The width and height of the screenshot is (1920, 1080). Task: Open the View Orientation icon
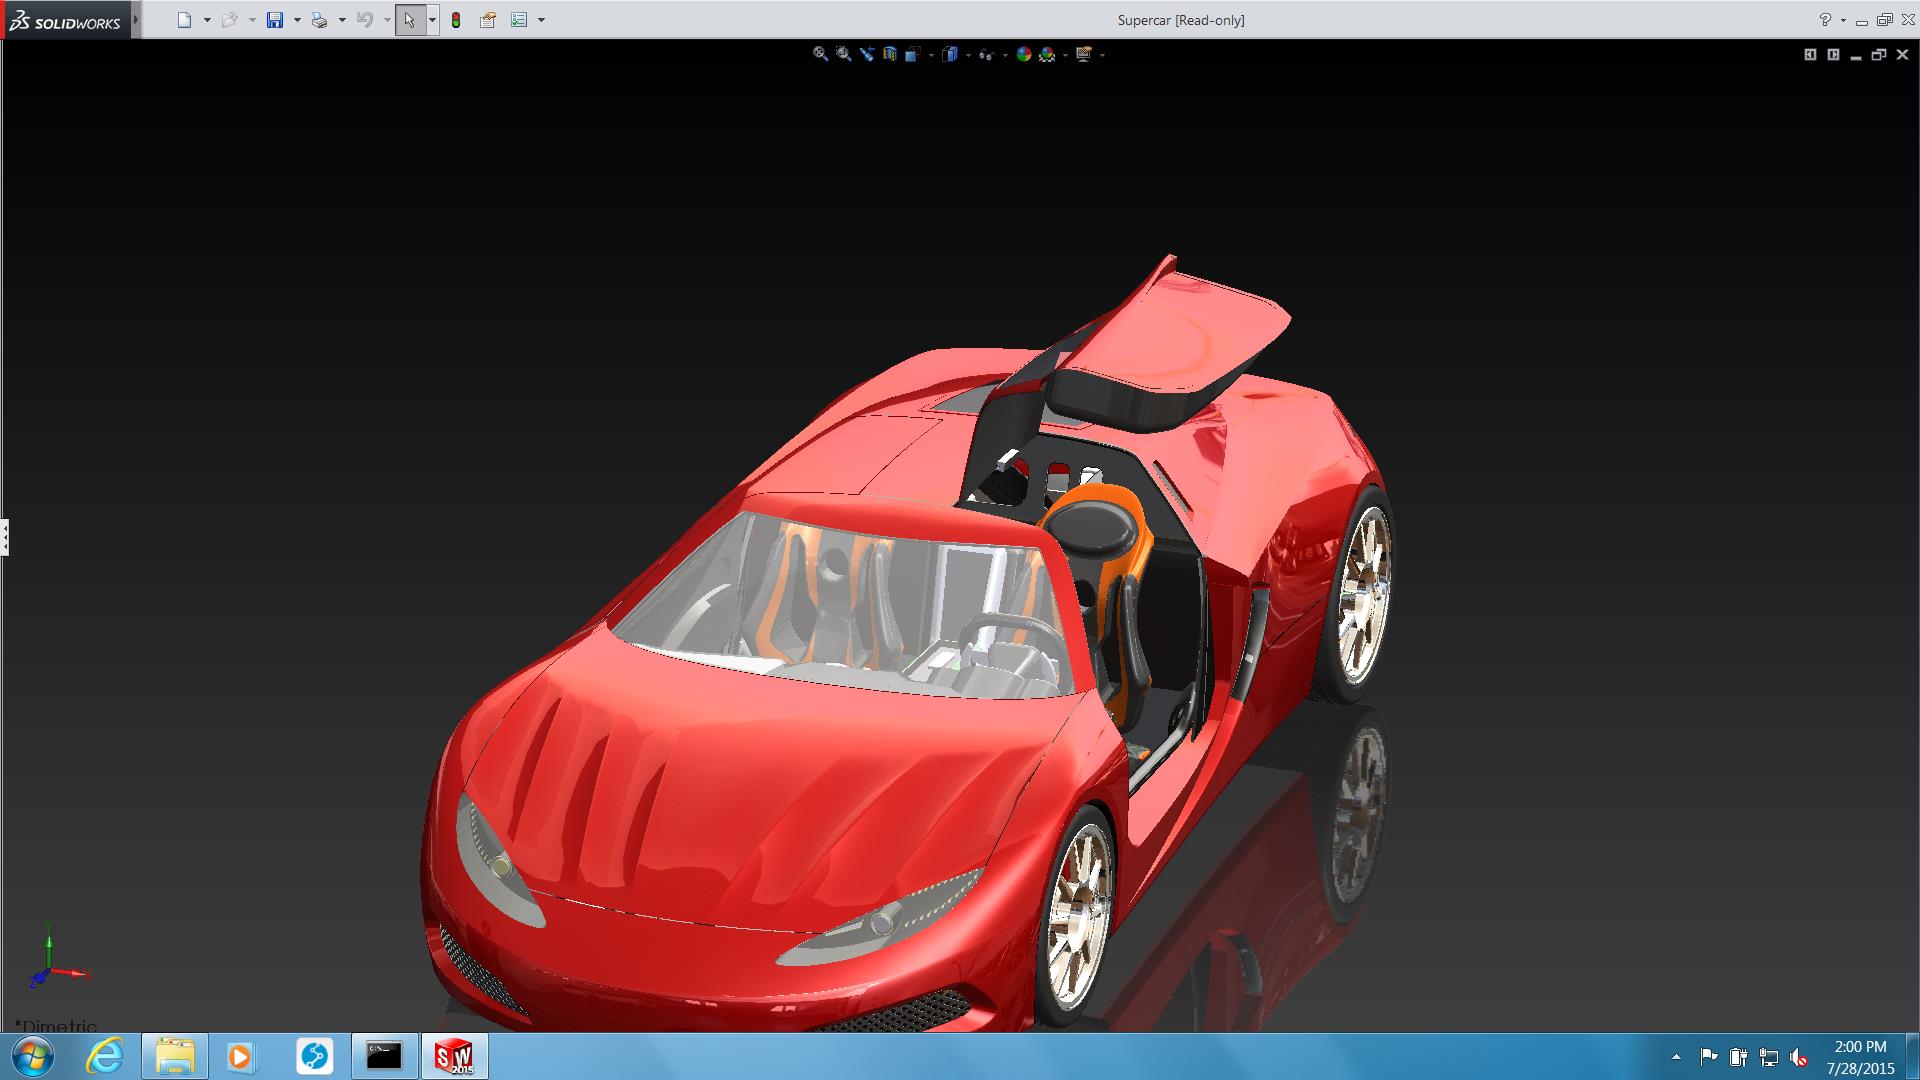pyautogui.click(x=913, y=54)
